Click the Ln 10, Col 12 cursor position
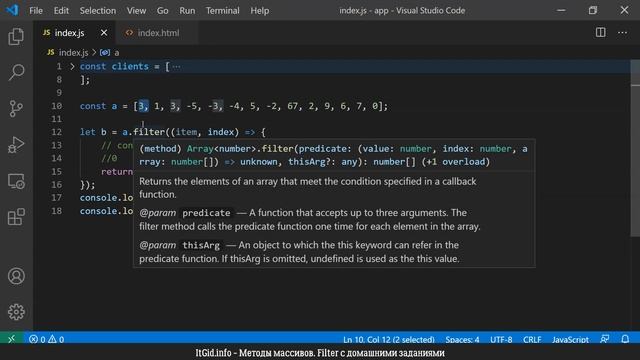 (x=389, y=339)
